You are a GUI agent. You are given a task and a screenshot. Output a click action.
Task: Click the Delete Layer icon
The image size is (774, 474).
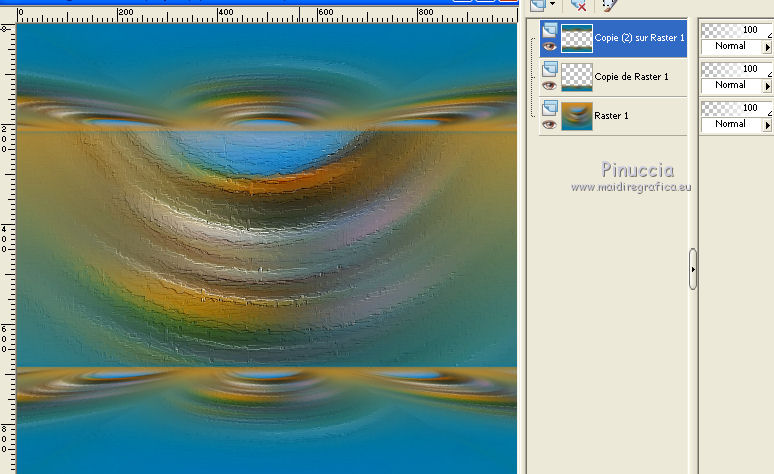tap(578, 4)
